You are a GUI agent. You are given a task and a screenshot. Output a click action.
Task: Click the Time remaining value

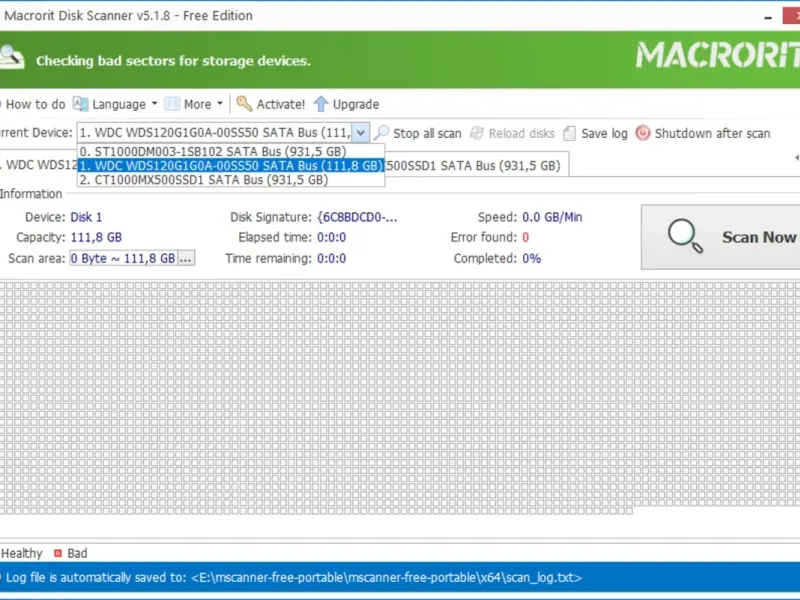point(332,258)
